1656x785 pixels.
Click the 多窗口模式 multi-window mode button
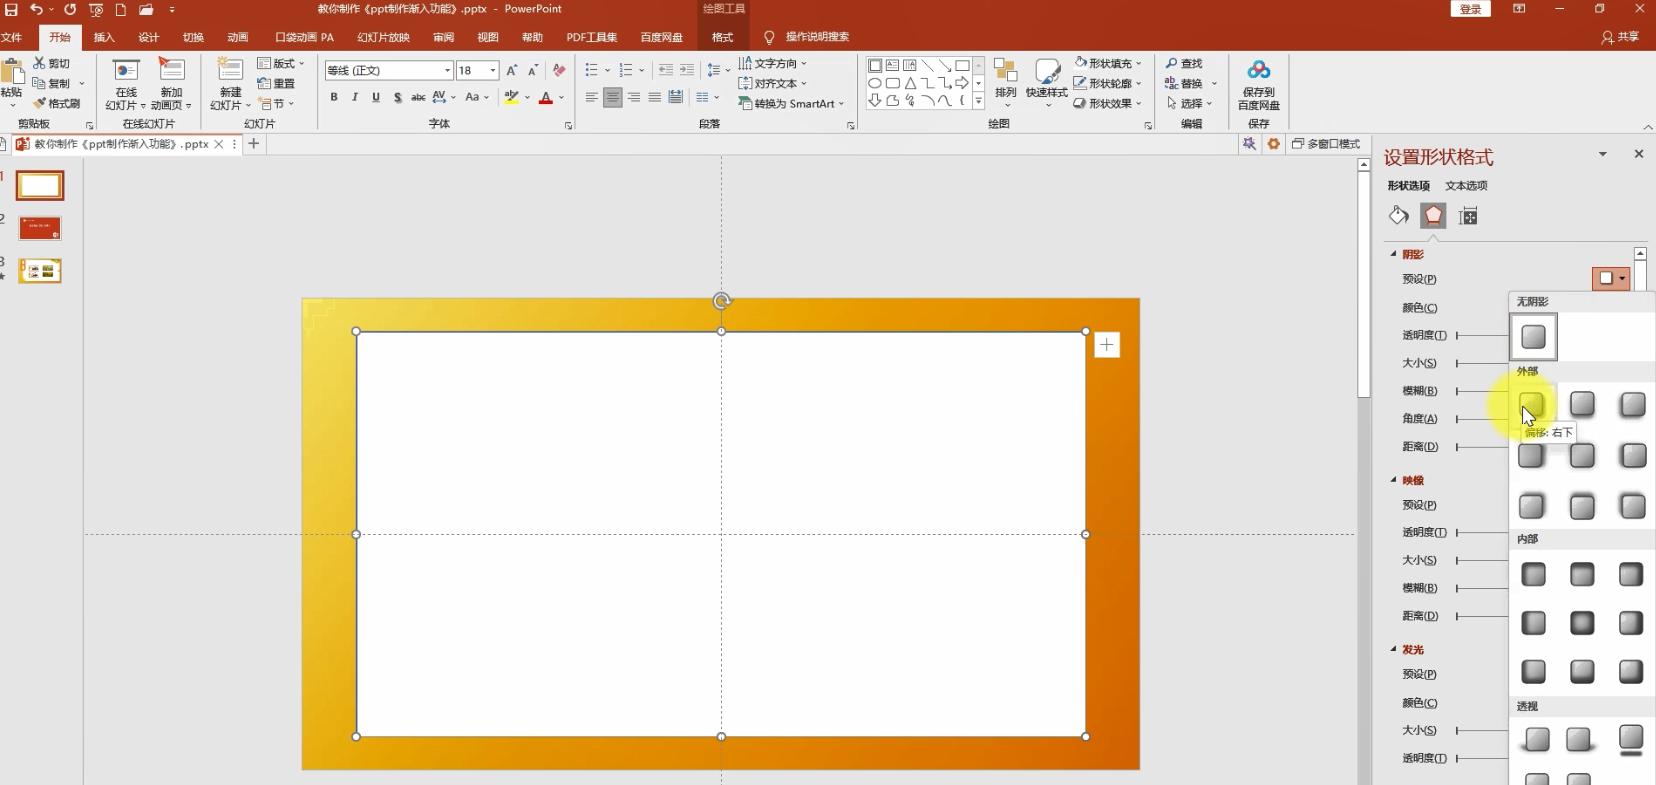[1326, 144]
